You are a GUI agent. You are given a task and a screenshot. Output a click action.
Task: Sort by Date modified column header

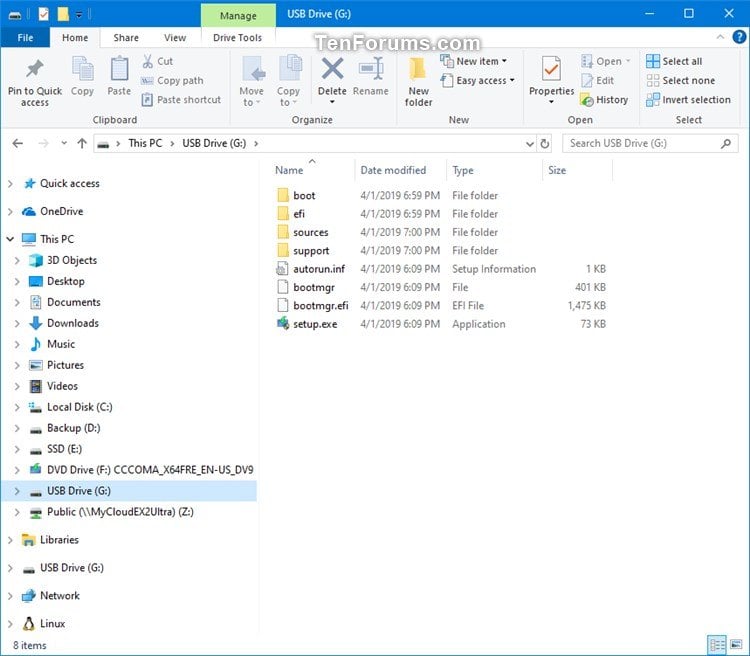tap(393, 170)
